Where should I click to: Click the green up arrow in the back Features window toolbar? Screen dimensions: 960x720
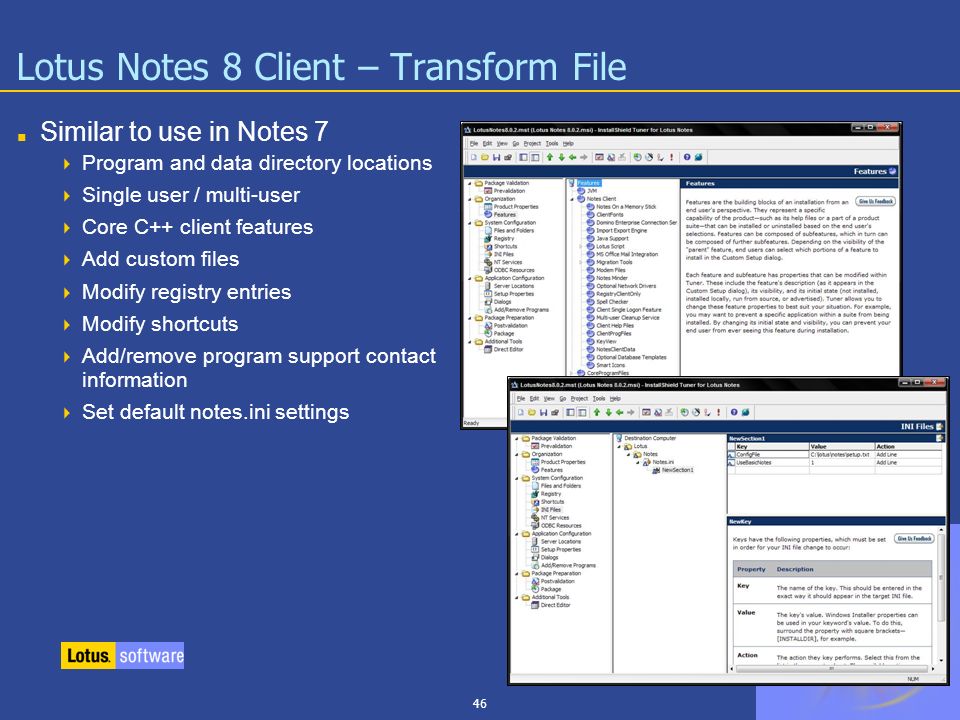coord(549,157)
